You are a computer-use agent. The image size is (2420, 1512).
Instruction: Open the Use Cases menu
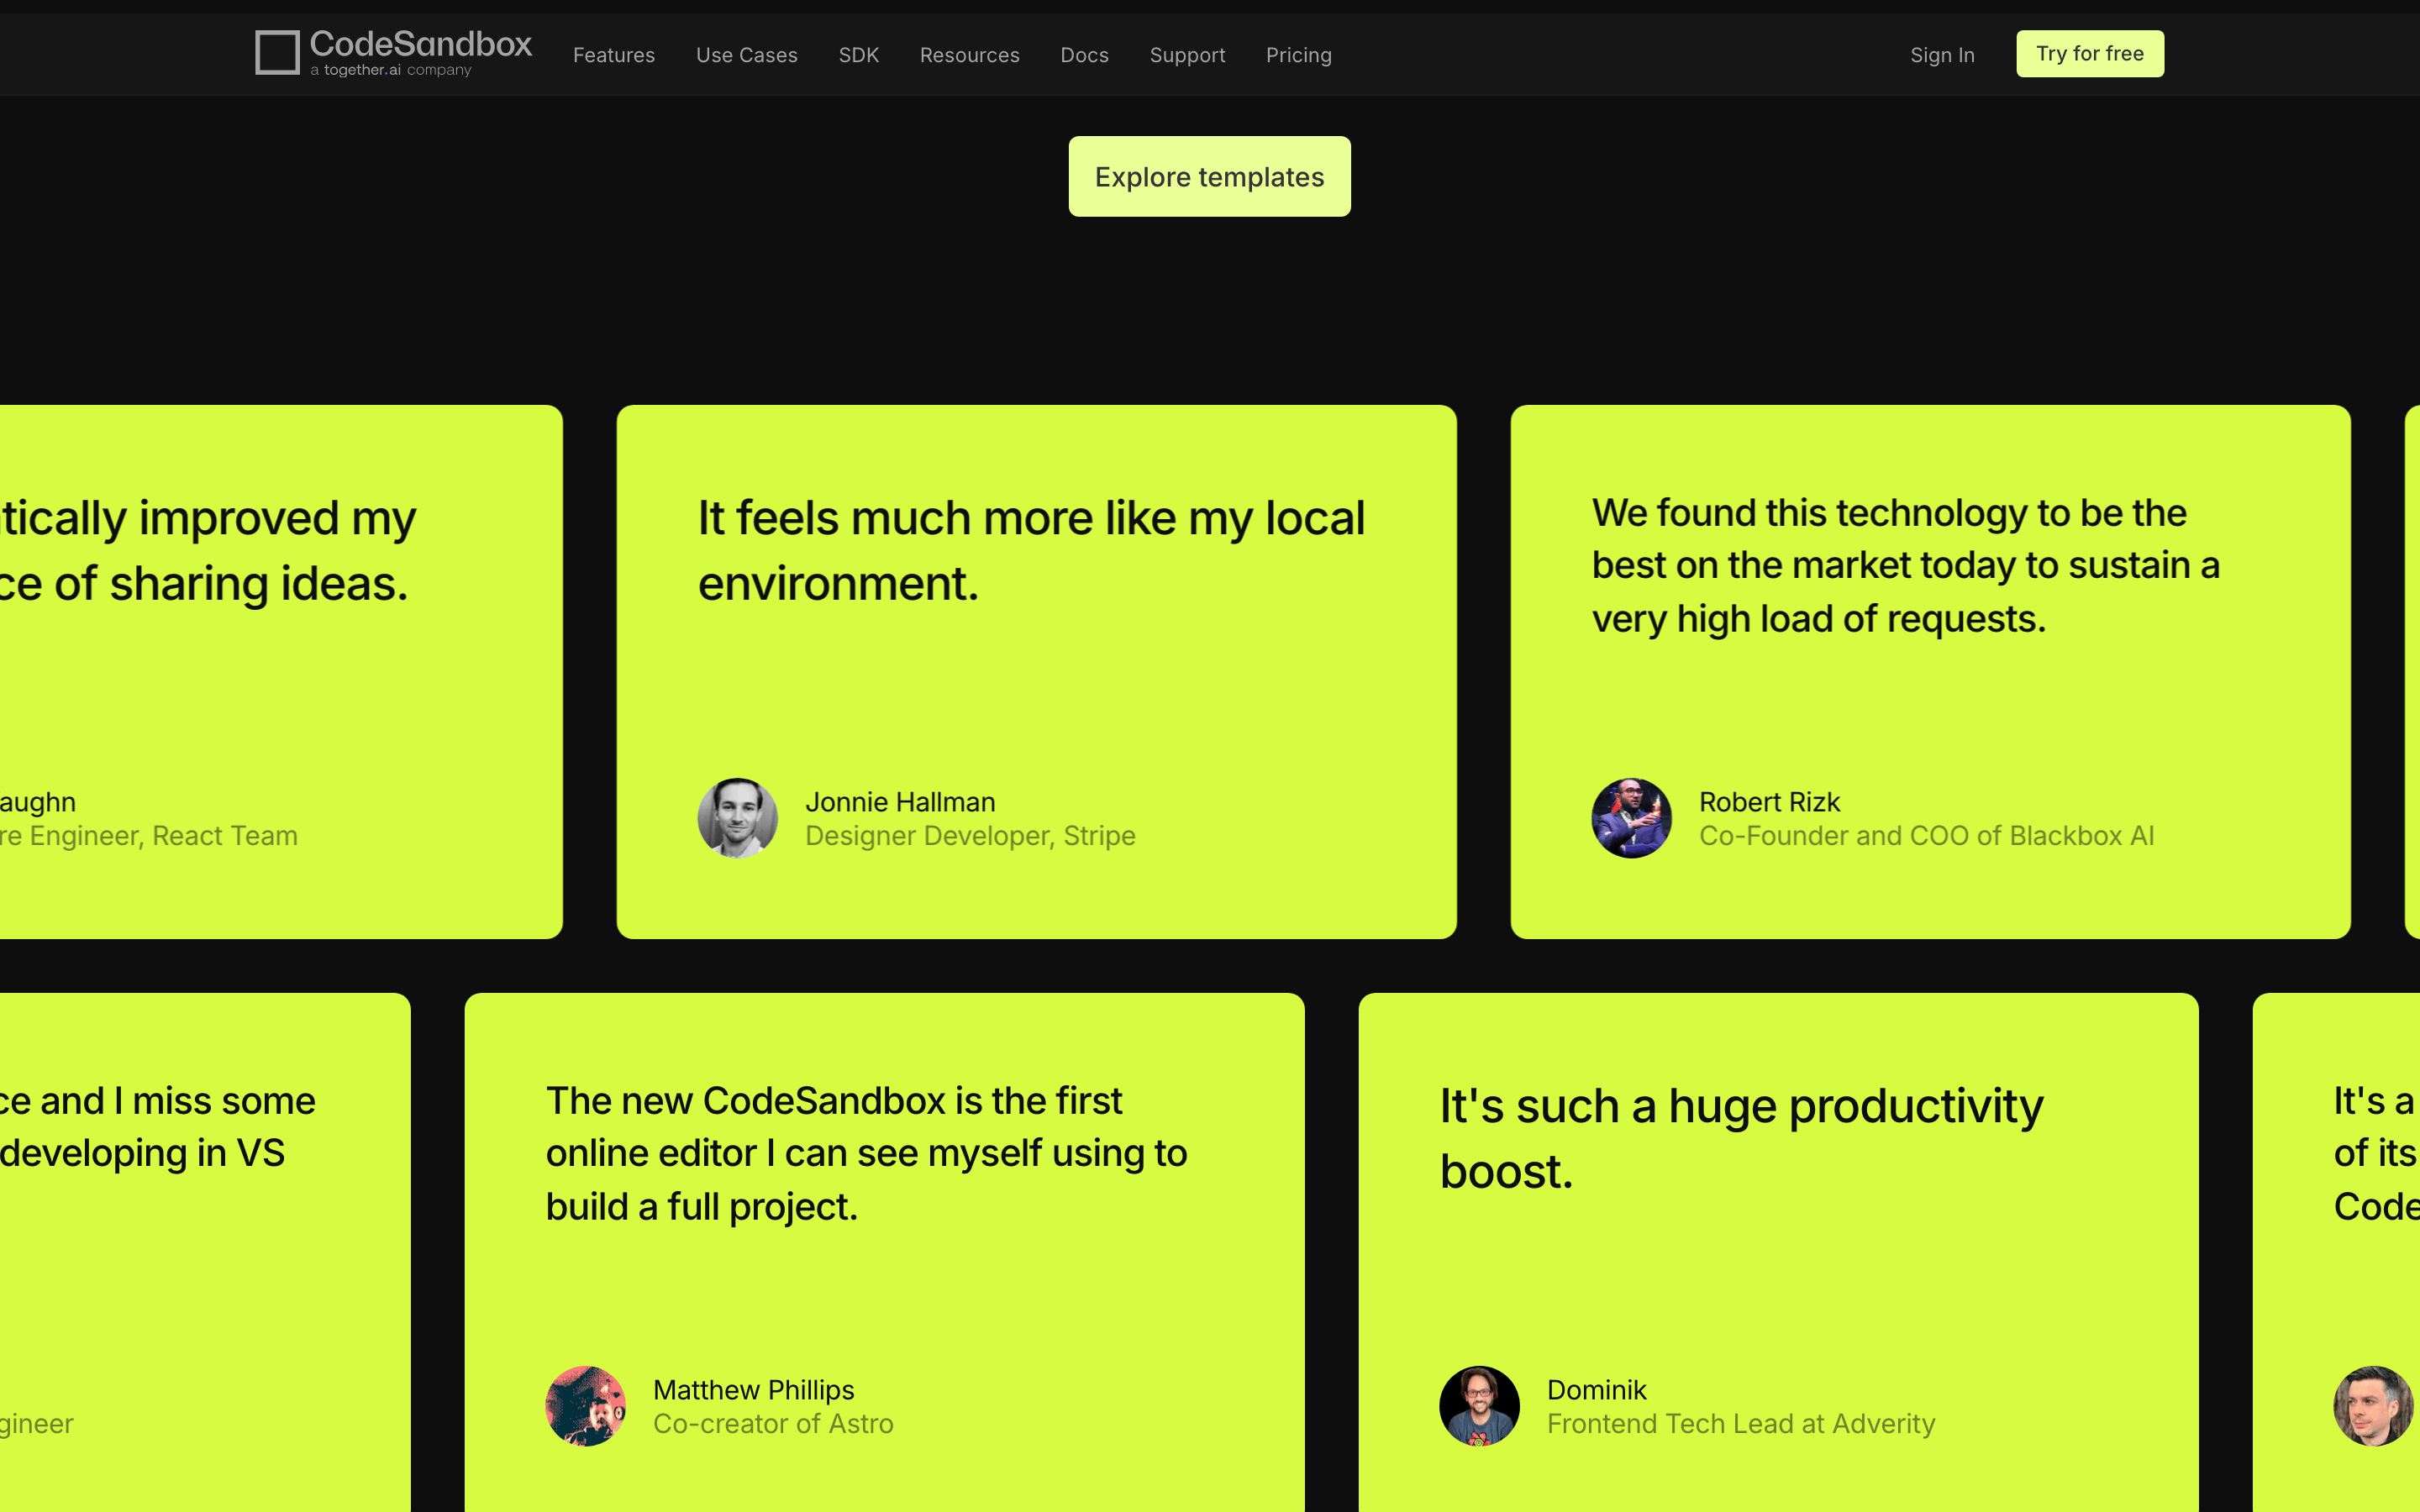(747, 55)
